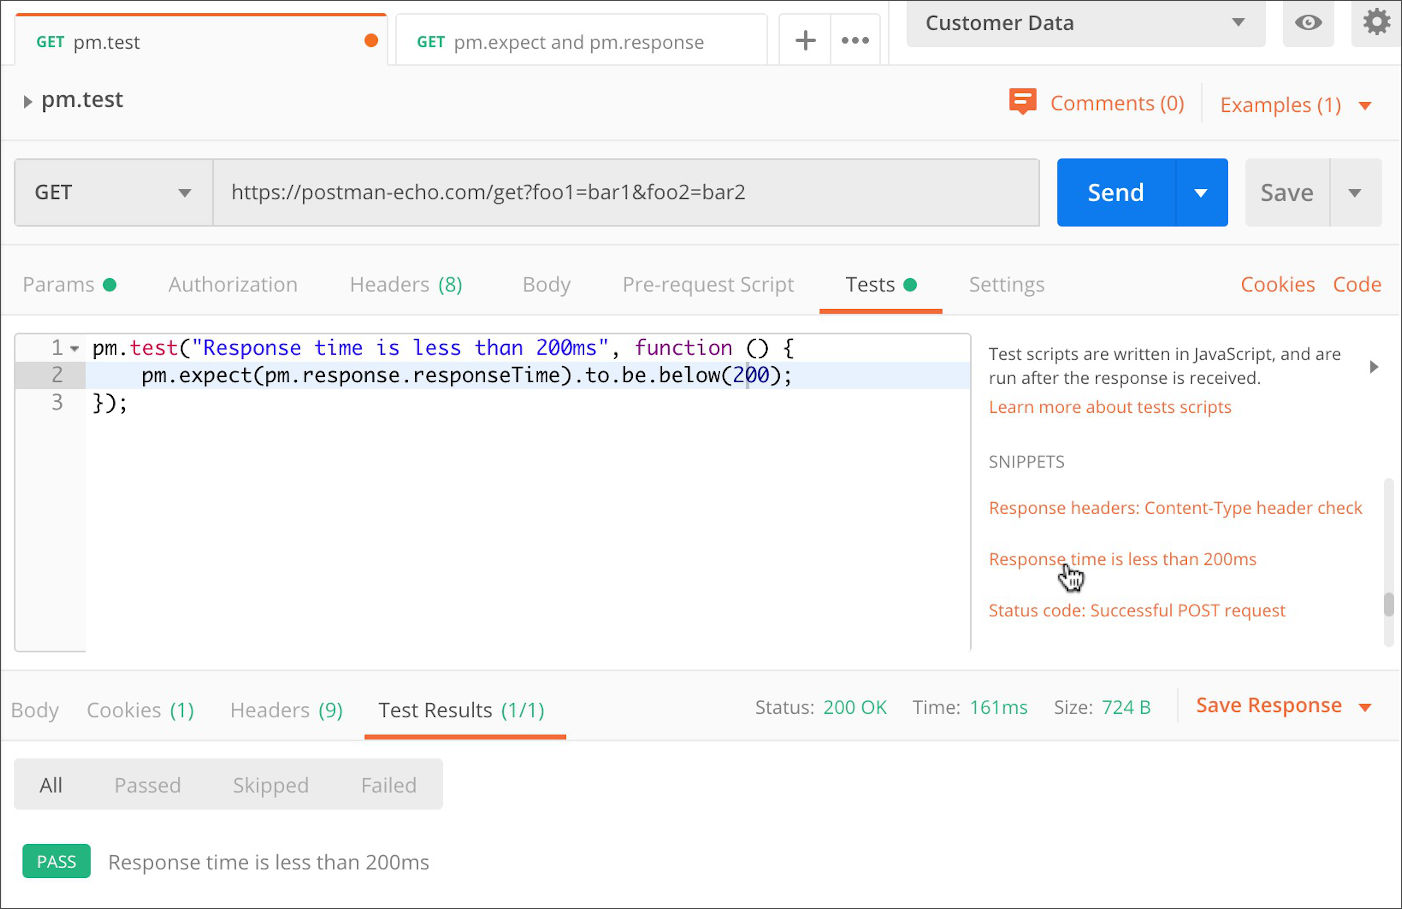
Task: Expand the pm.test request description triangle
Action: coord(28,101)
